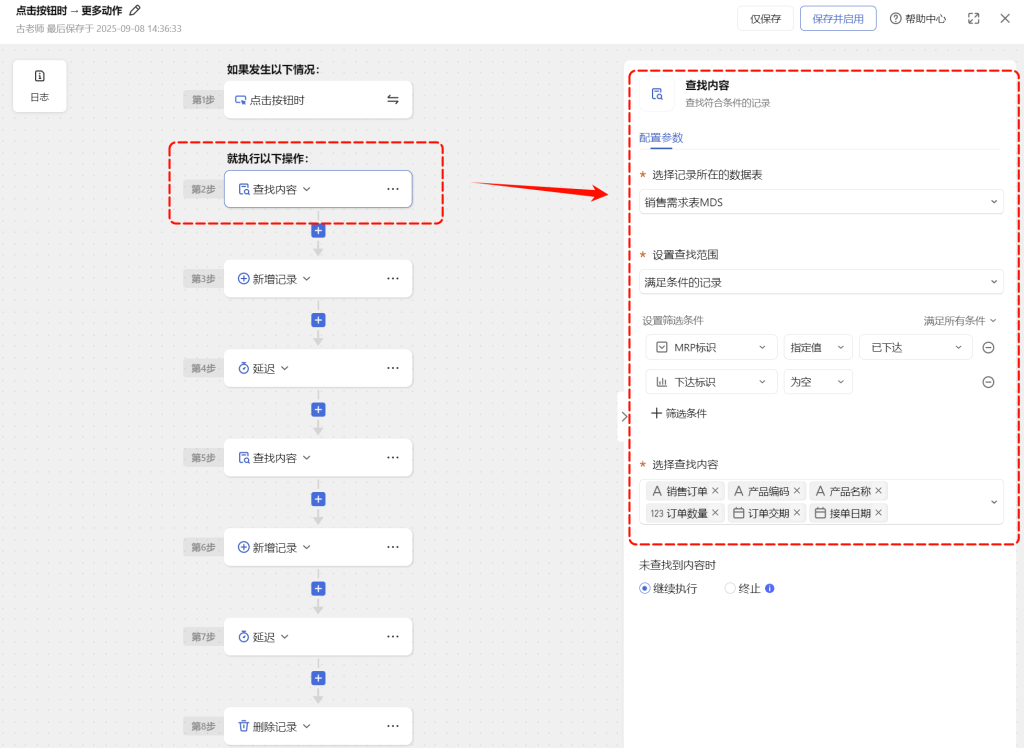The image size is (1024, 748).
Task: Select the 继续执行 radio option
Action: click(645, 589)
